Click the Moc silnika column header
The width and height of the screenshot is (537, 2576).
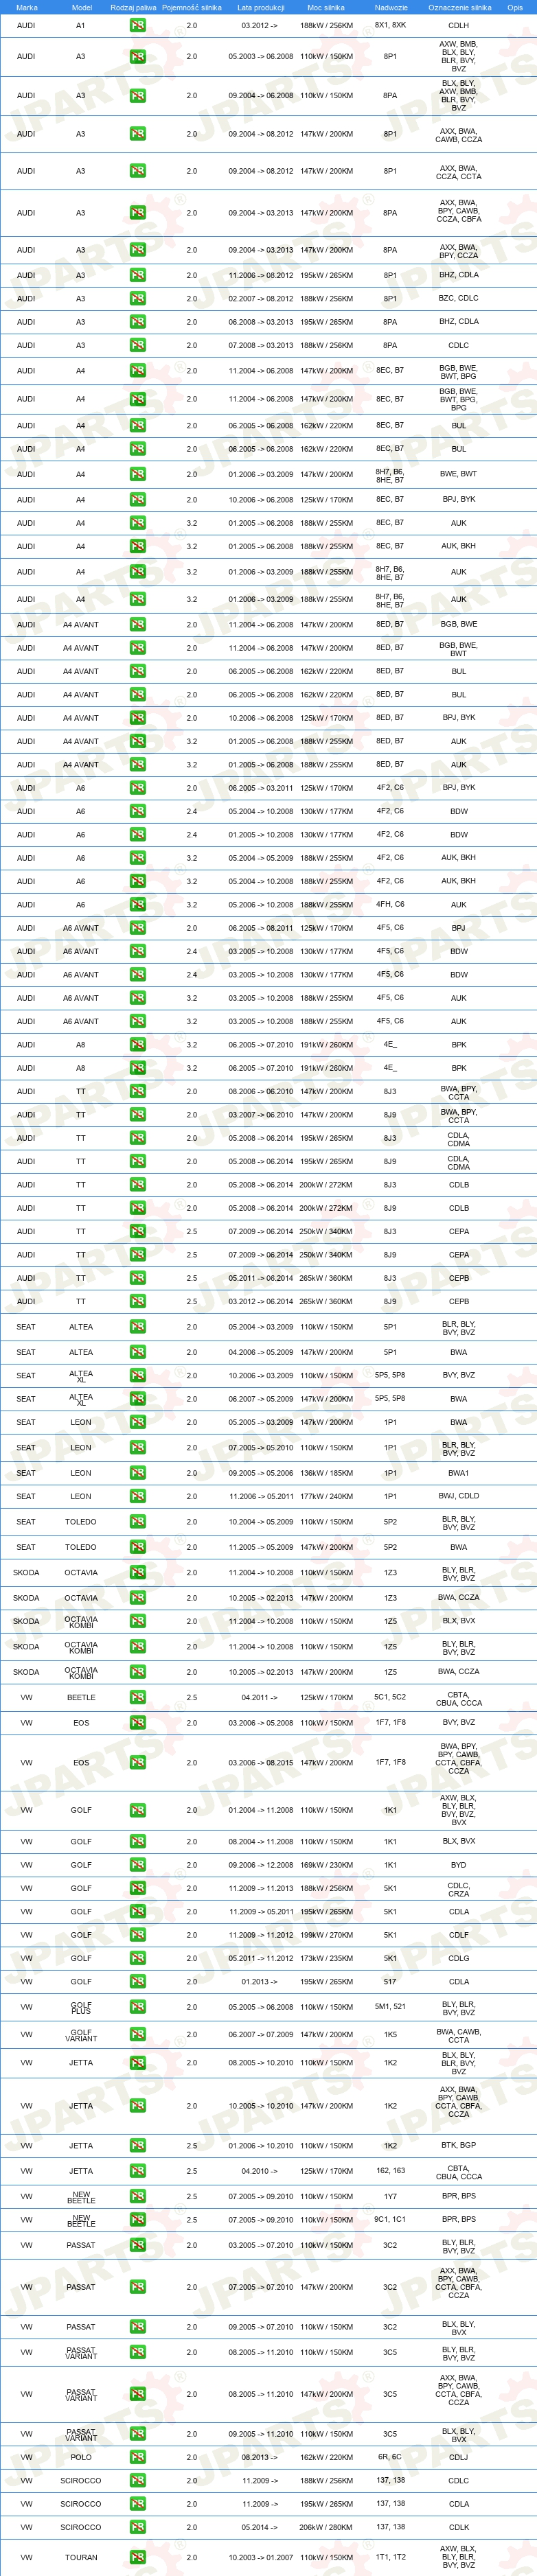click(x=326, y=7)
